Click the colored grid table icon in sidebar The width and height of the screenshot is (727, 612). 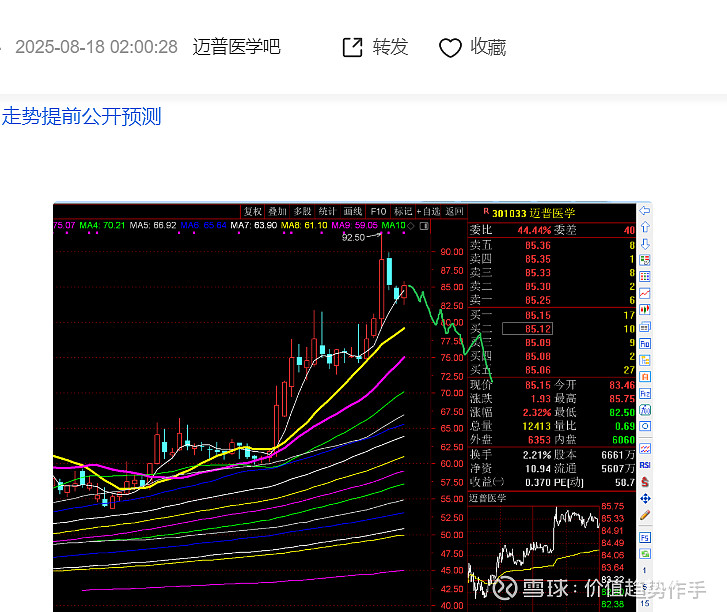tap(644, 277)
